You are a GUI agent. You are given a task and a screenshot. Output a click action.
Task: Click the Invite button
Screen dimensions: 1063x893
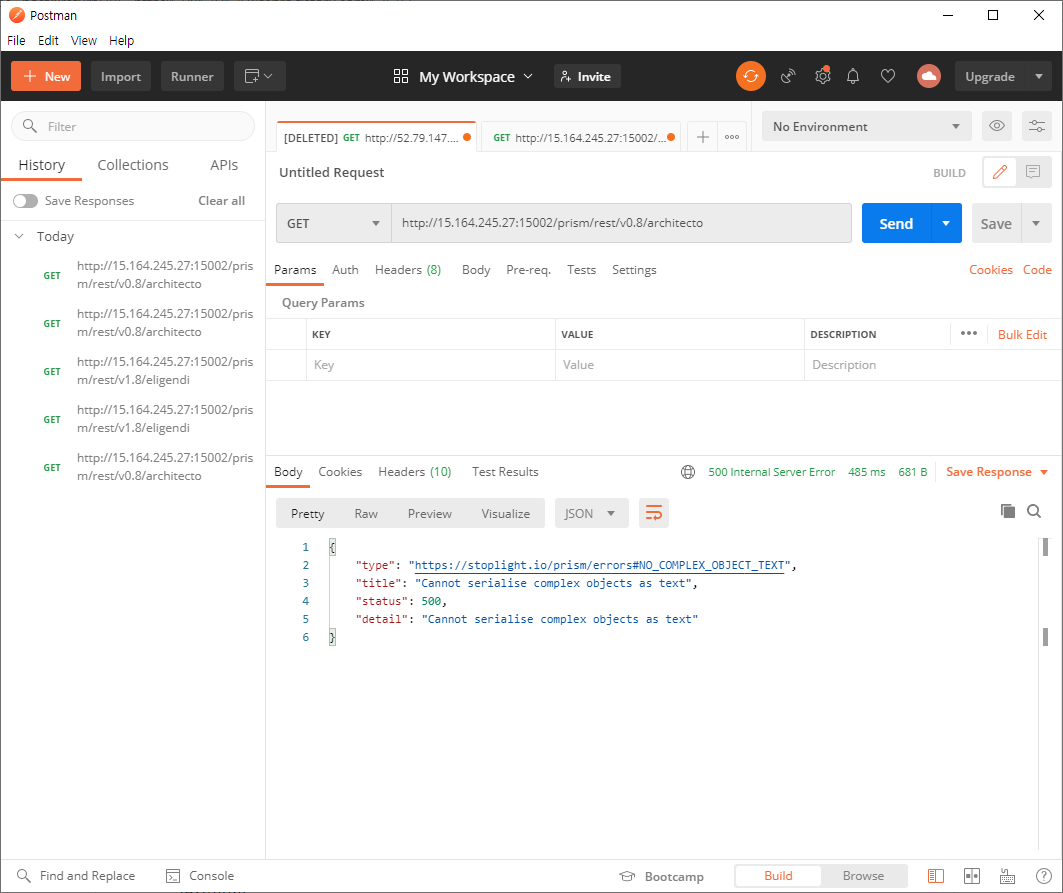[586, 77]
